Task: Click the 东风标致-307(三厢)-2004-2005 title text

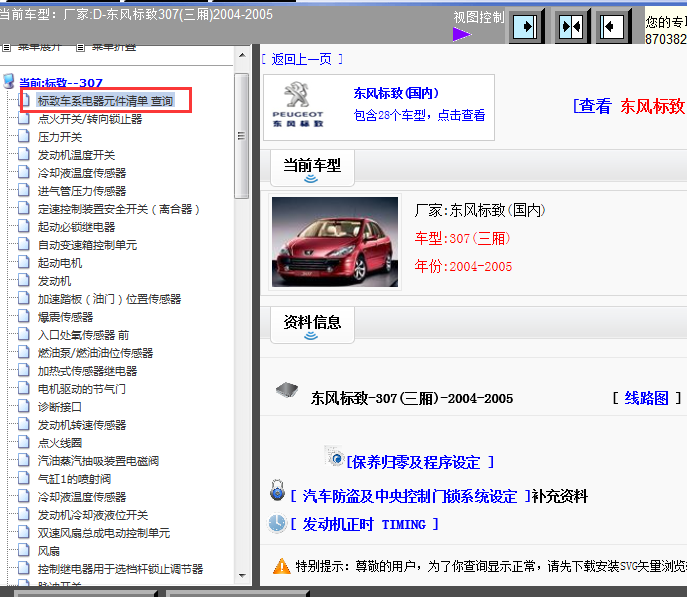Action: pos(412,398)
